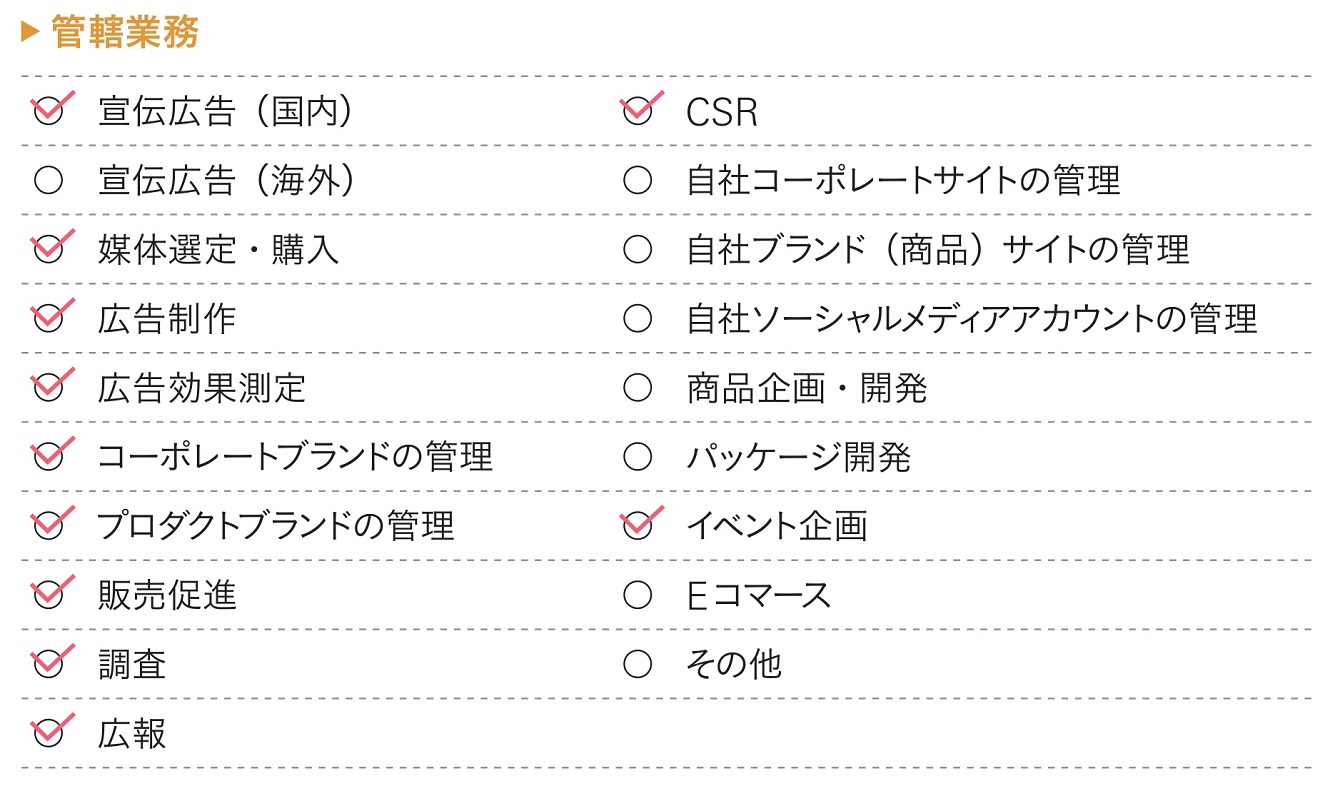Viewport: 1330px width, 786px height.
Task: Check the パッケージ開発 circle
Action: click(637, 457)
